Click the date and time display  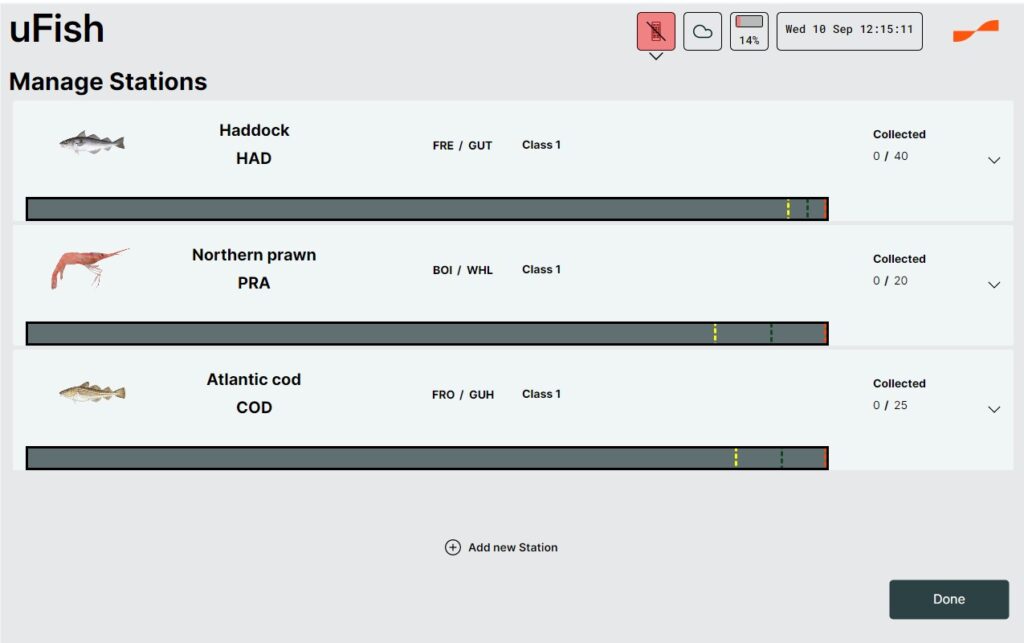pos(849,30)
